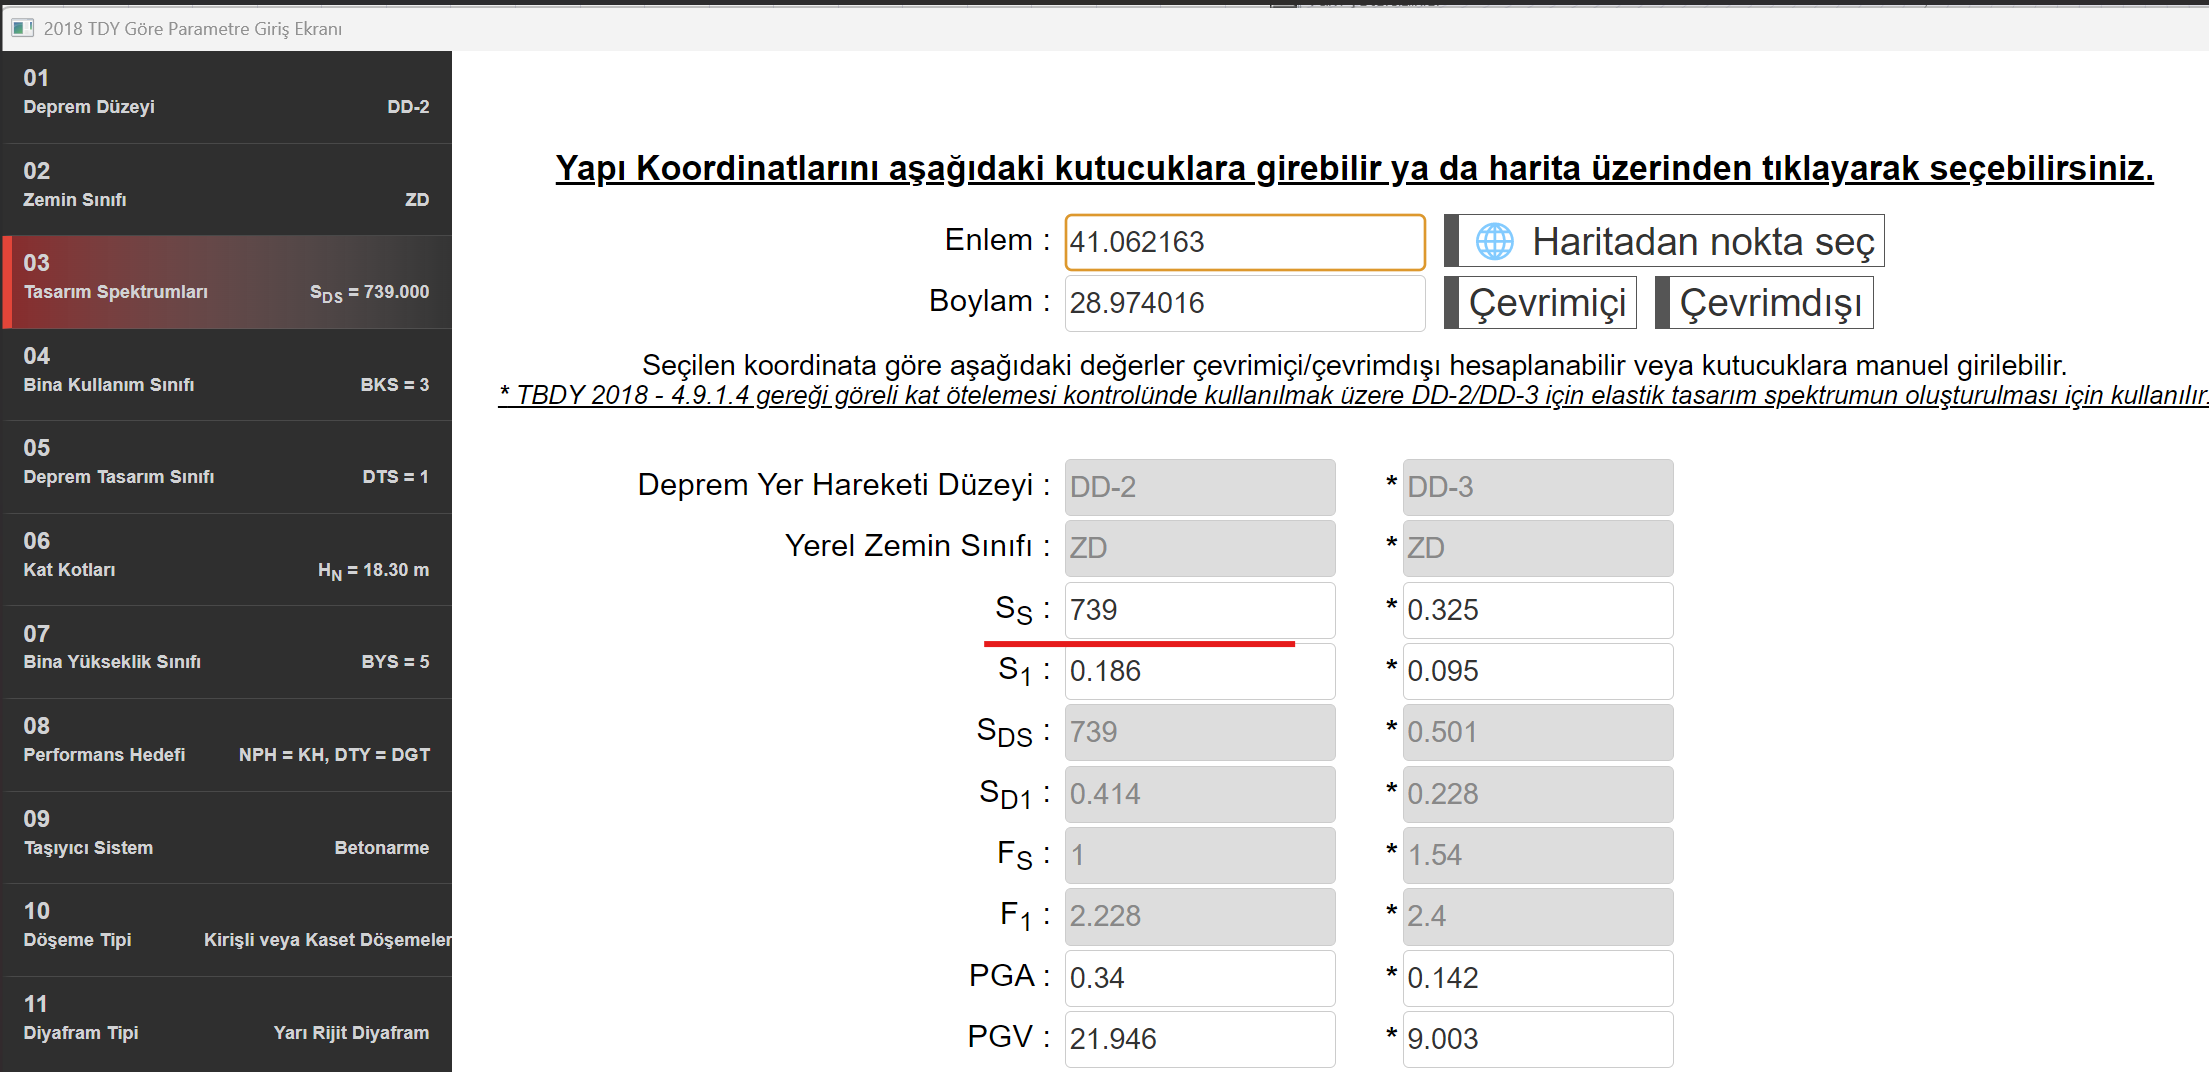Click the window title "2018 TDY Göre Parametre Giriş Ekranı"
The width and height of the screenshot is (2209, 1072).
pos(193,29)
